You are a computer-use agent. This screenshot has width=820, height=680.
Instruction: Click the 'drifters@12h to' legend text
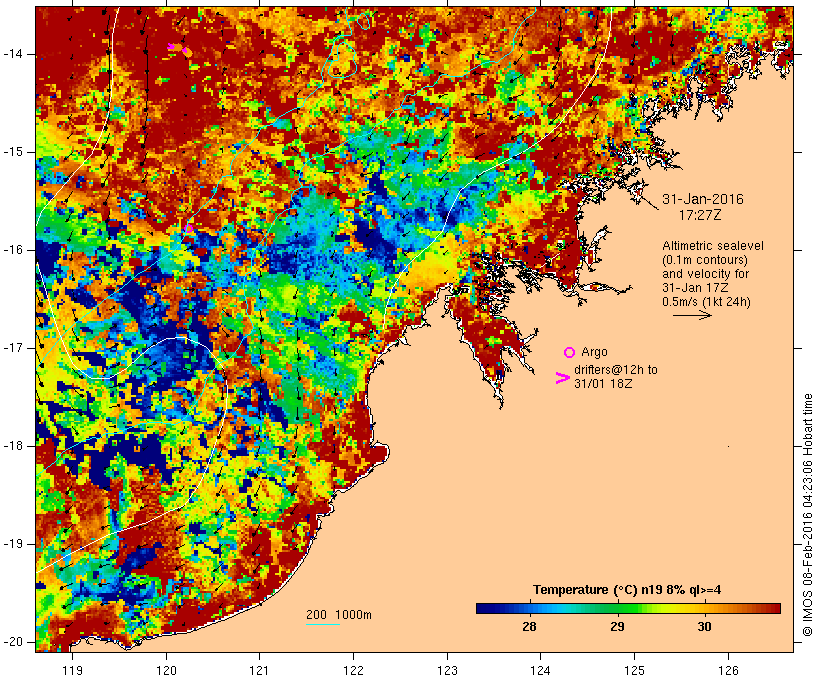(616, 370)
